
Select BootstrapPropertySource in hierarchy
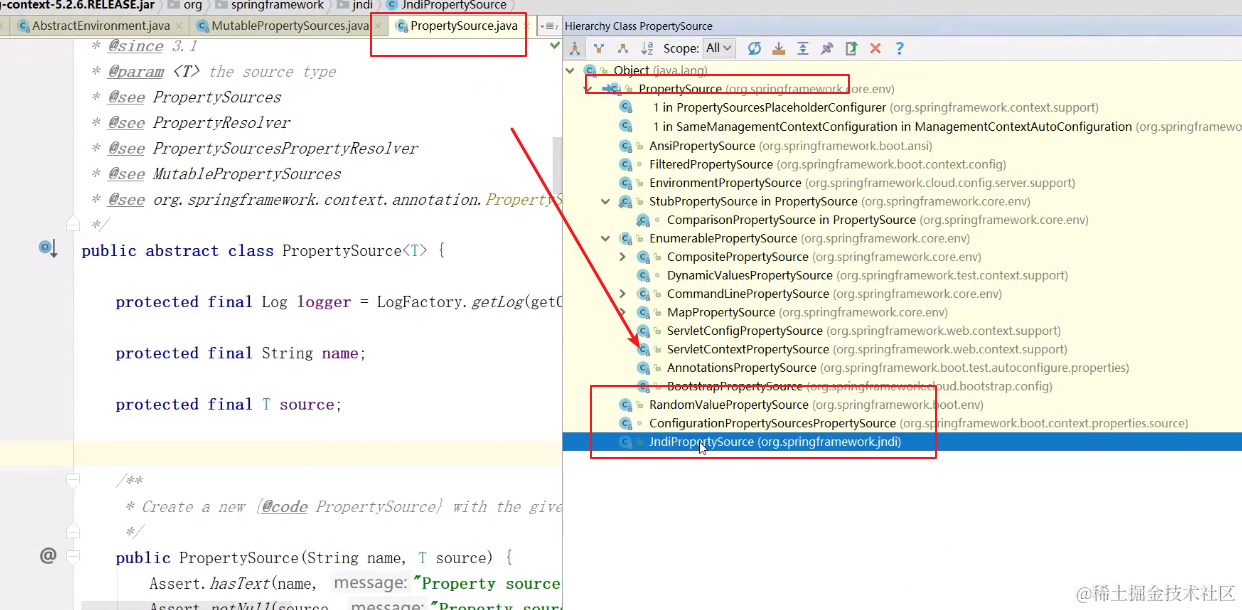click(845, 386)
